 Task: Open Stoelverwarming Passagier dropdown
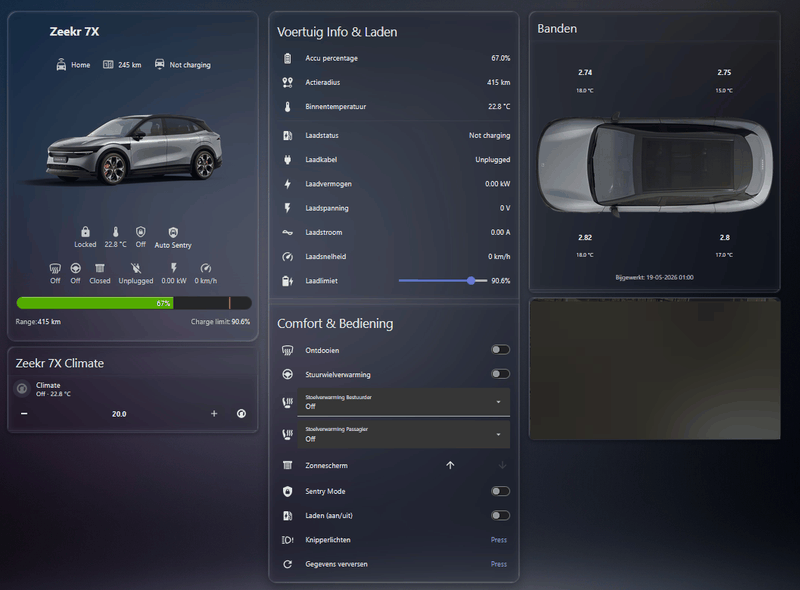click(x=404, y=434)
